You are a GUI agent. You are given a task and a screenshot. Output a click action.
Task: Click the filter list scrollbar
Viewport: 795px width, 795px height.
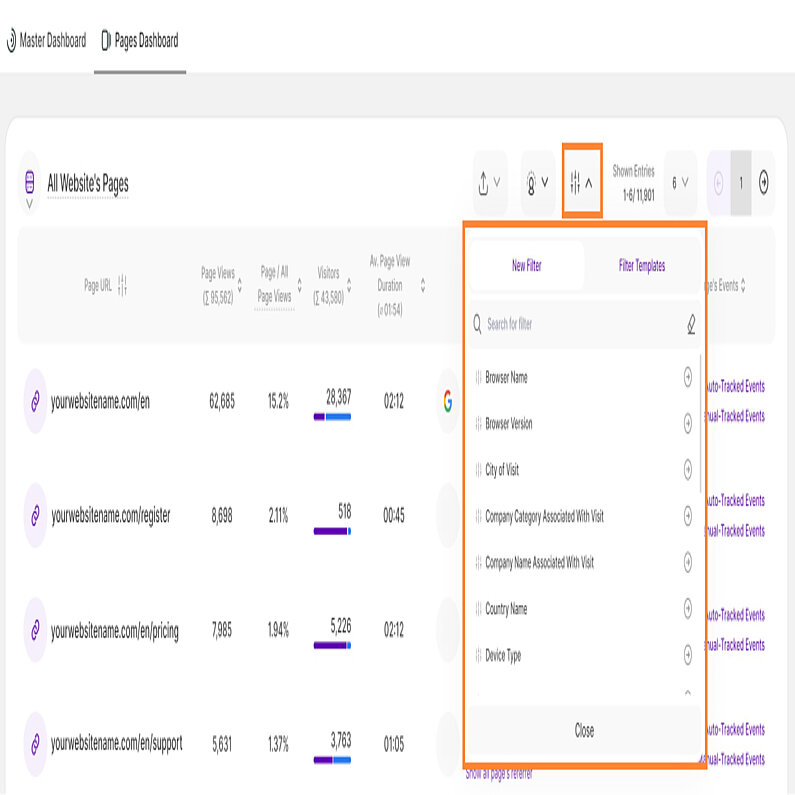(700, 423)
